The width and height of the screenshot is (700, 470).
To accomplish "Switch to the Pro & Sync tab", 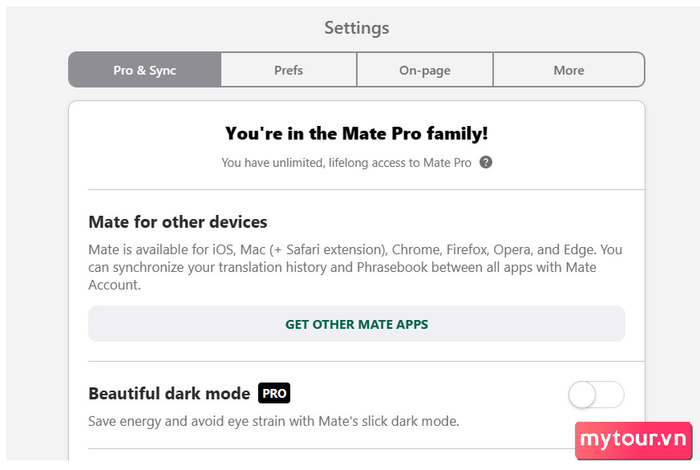I will (145, 70).
